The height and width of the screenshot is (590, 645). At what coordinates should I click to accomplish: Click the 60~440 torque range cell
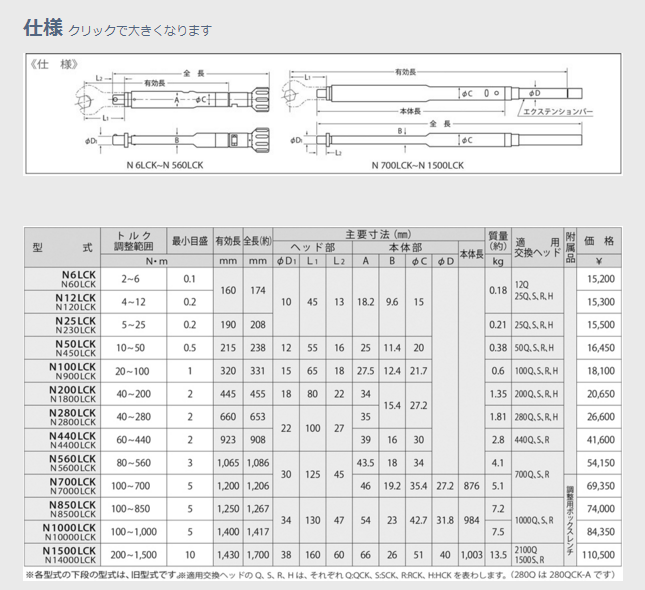point(134,441)
